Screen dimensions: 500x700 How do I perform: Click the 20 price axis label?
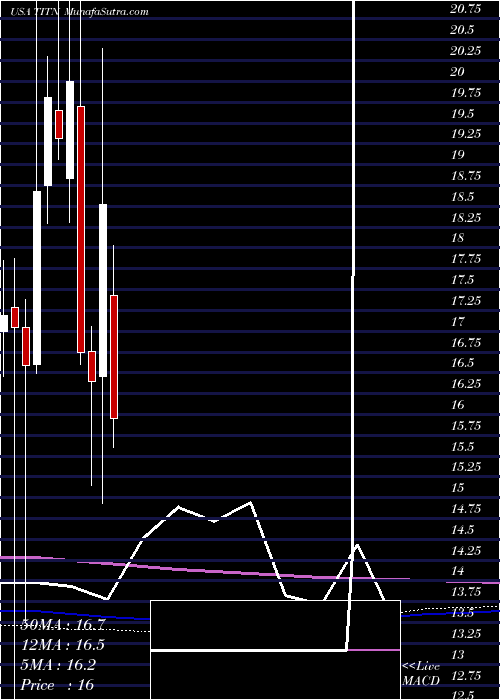click(x=458, y=71)
